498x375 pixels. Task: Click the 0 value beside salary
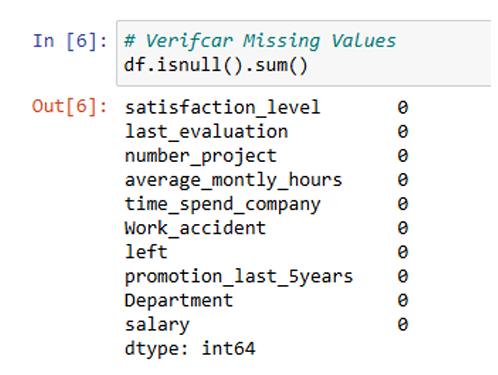point(403,325)
